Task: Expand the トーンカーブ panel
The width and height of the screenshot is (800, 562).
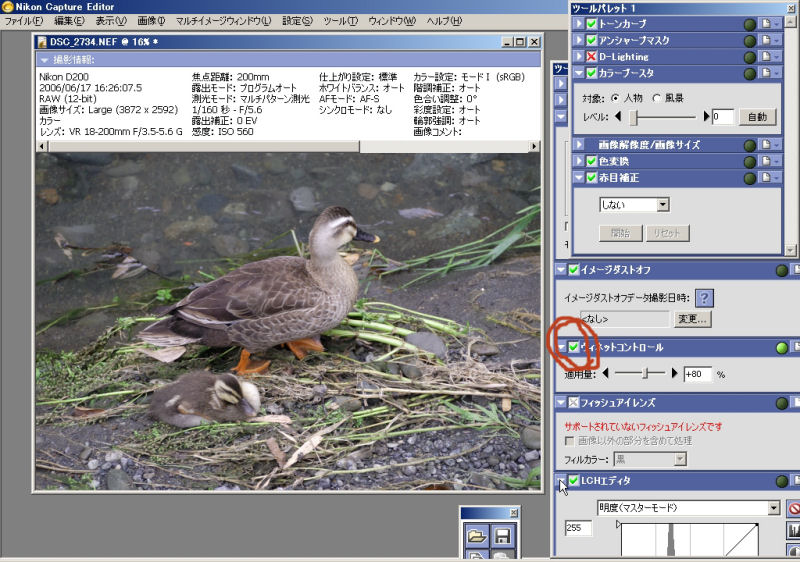Action: tap(579, 24)
